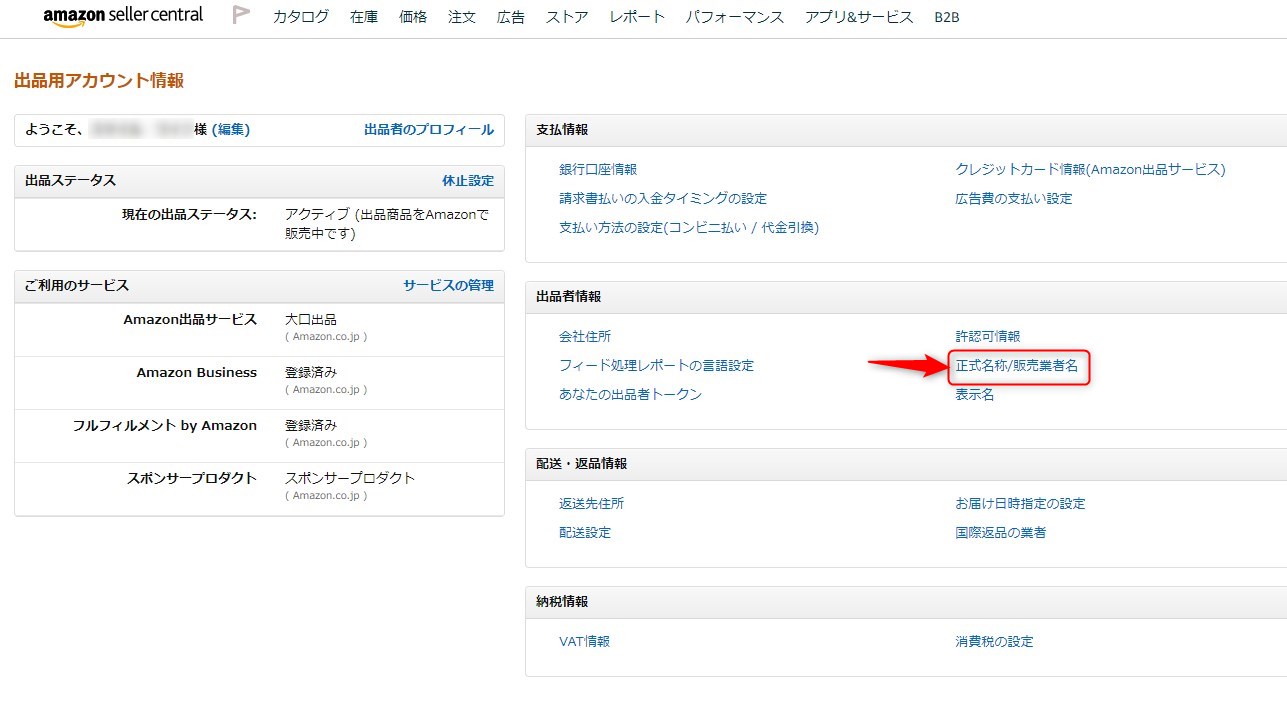Click the スポンサープロダクト row label

coord(192,478)
